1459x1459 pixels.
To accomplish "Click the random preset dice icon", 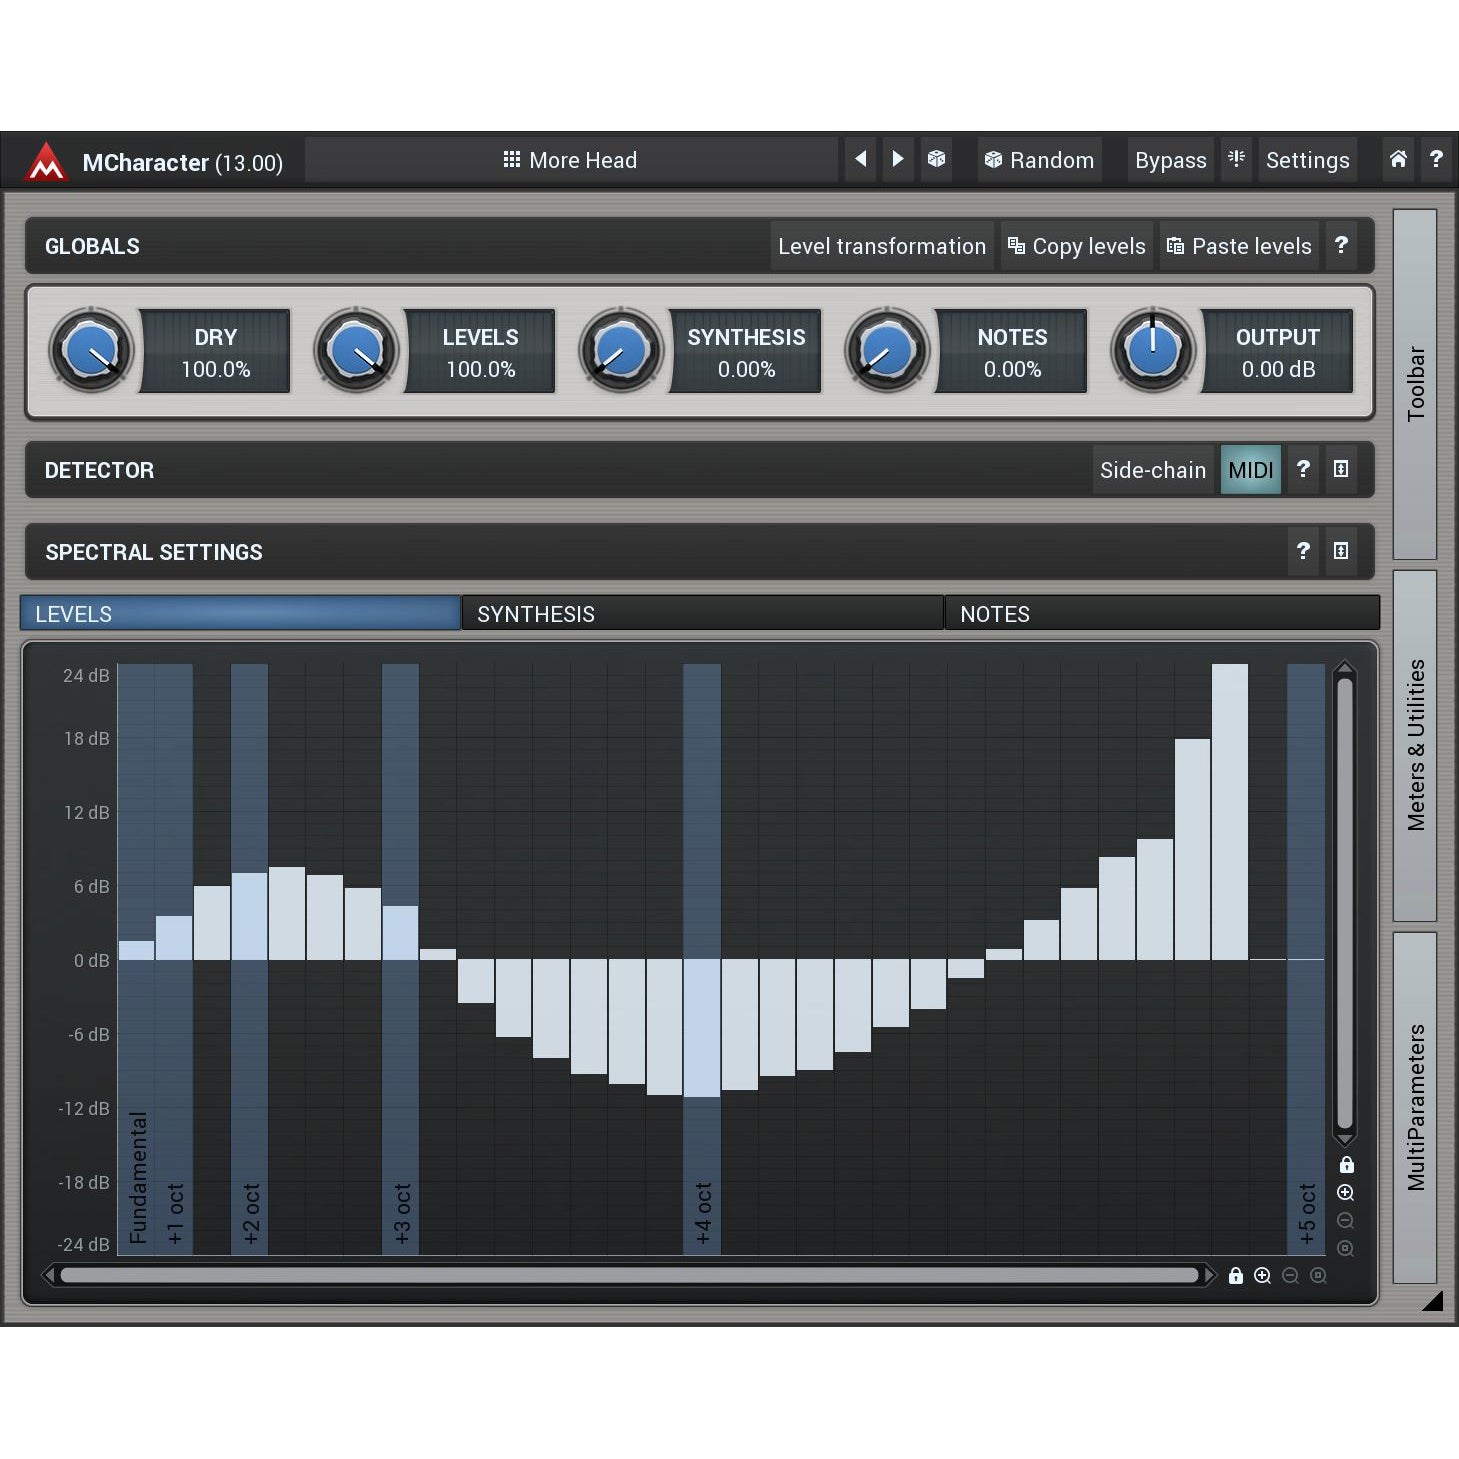I will pos(936,160).
